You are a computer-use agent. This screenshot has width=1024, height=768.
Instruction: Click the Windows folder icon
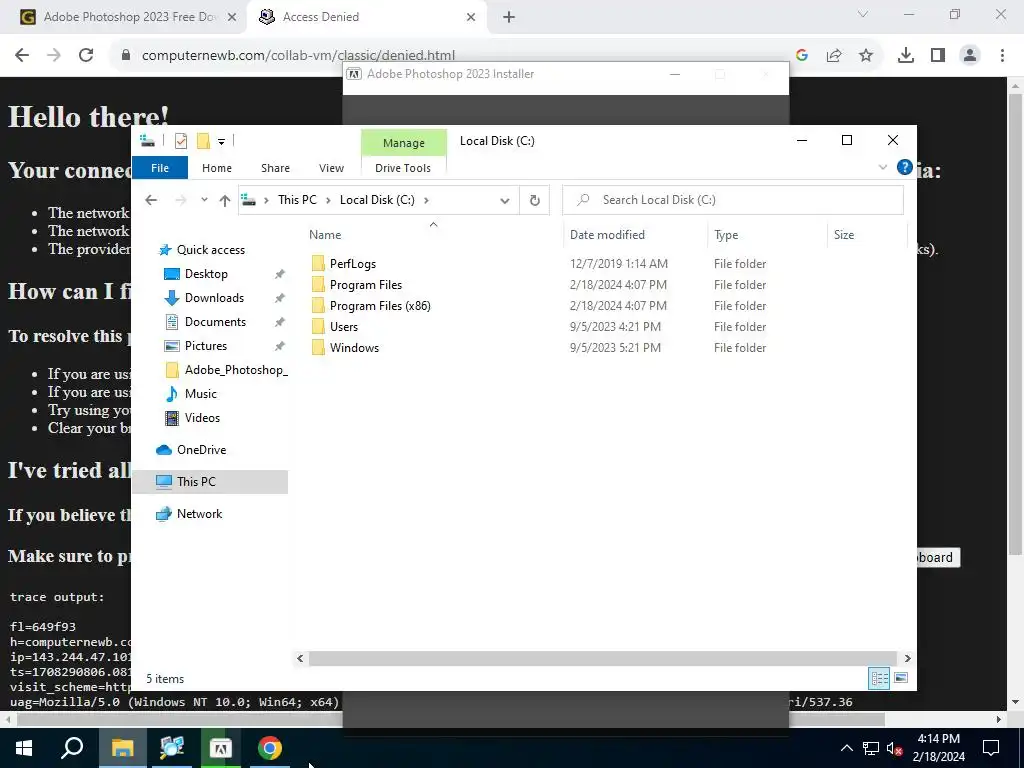pyautogui.click(x=318, y=347)
